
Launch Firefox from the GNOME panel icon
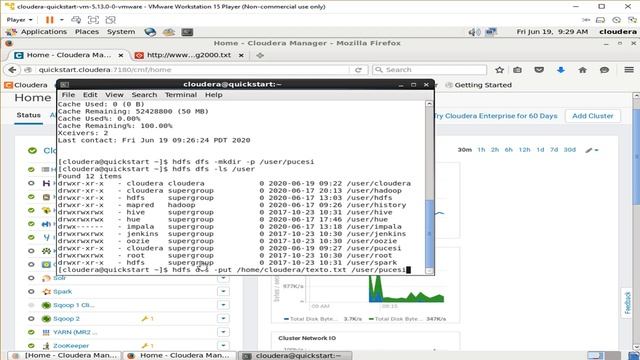click(150, 32)
